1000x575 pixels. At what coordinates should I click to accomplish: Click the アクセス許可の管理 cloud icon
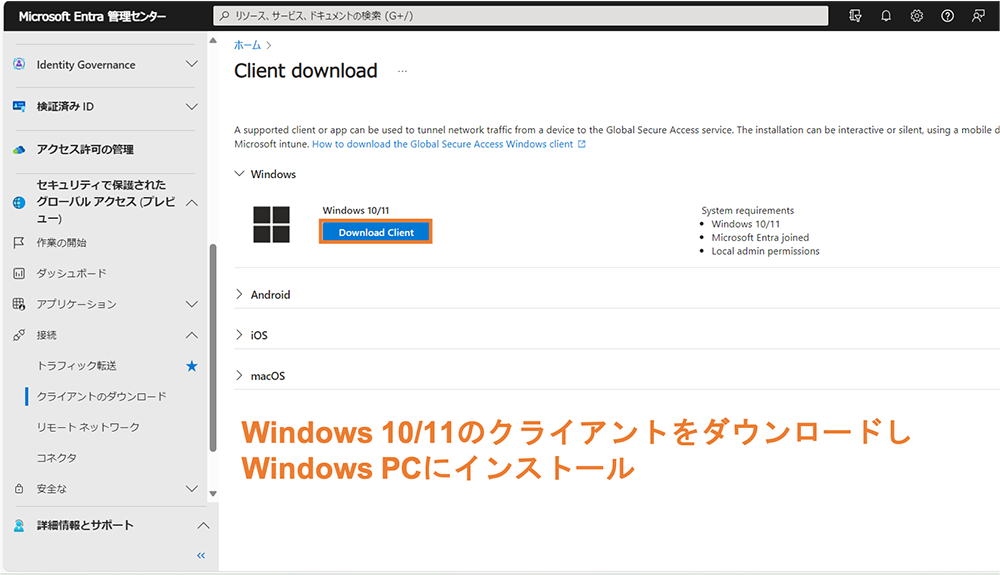click(19, 150)
